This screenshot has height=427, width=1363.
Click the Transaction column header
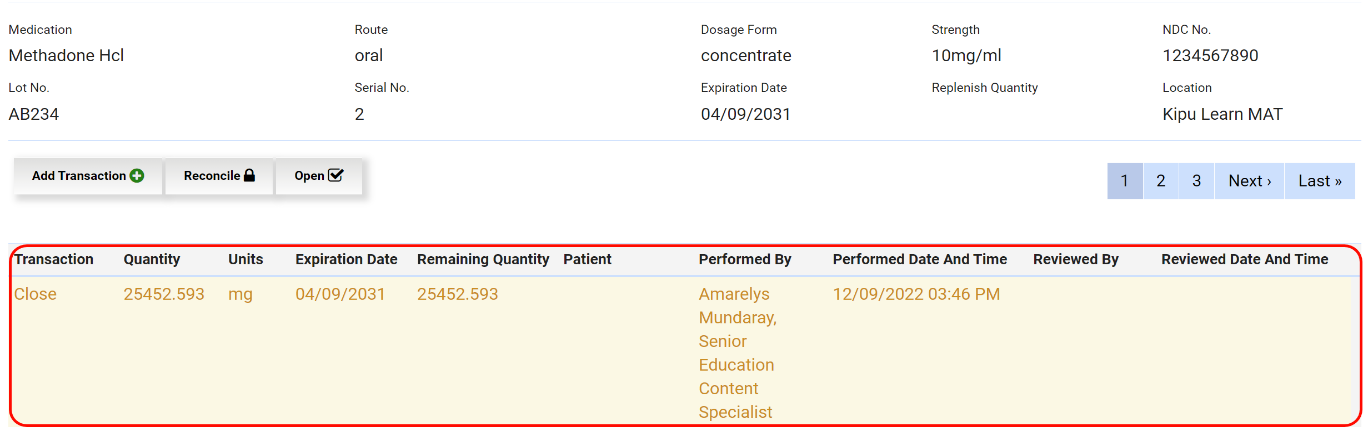click(x=54, y=259)
